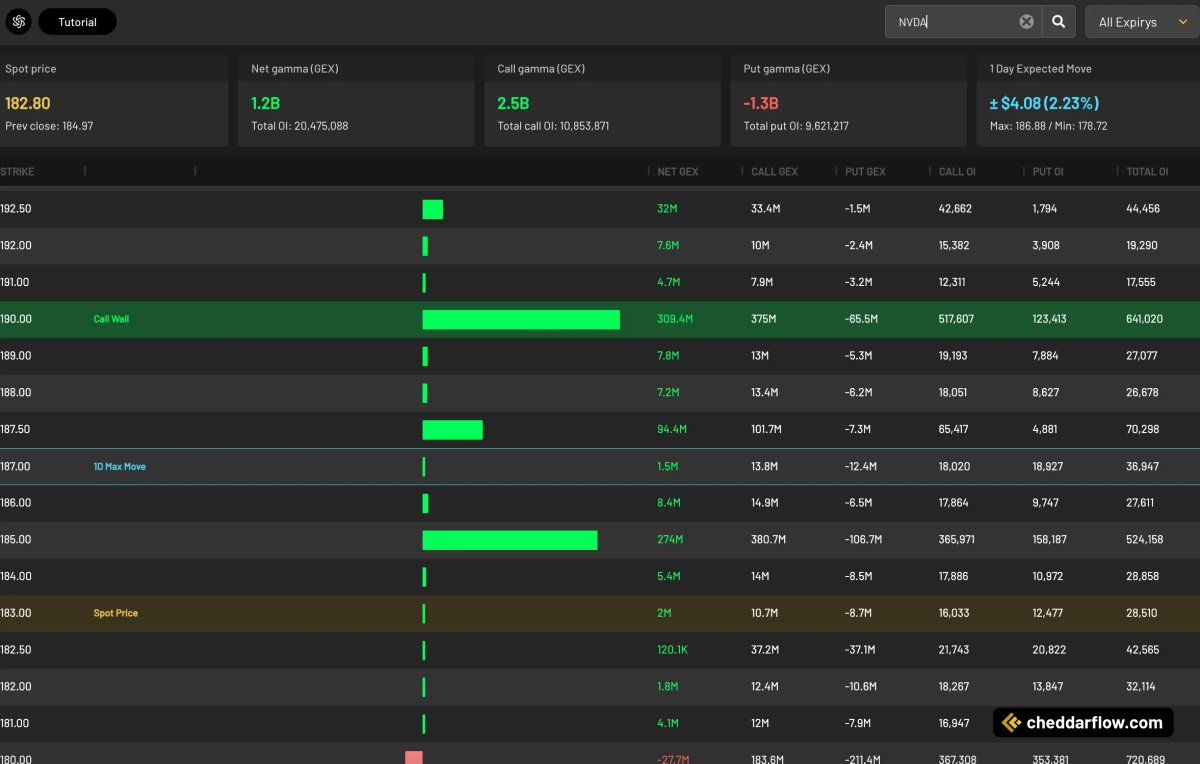Click Total OI: 20,475,088 text

pos(300,126)
